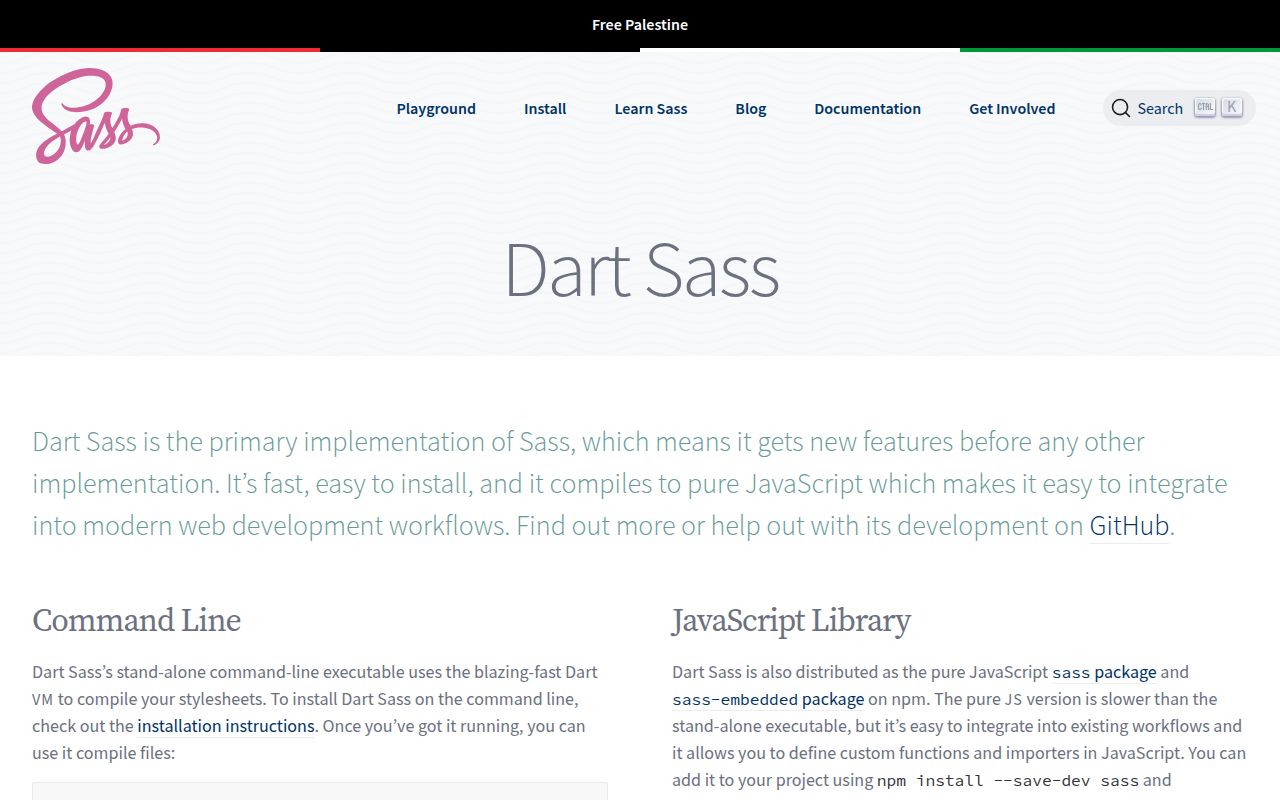Click the magnifying glass search icon
The image size is (1280, 800).
coord(1121,108)
